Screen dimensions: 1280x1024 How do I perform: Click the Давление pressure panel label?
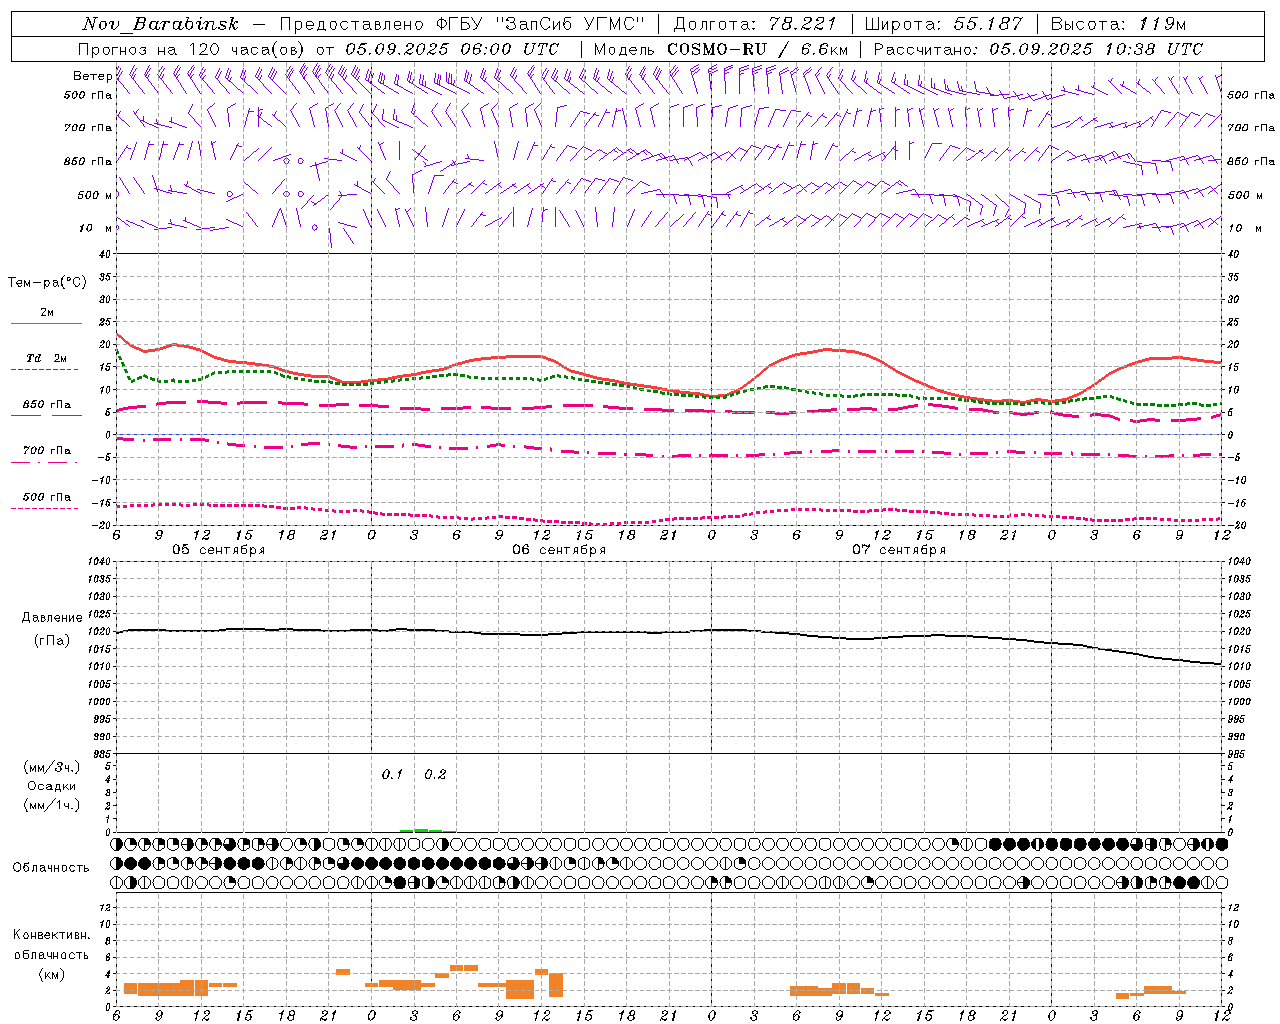click(51, 618)
